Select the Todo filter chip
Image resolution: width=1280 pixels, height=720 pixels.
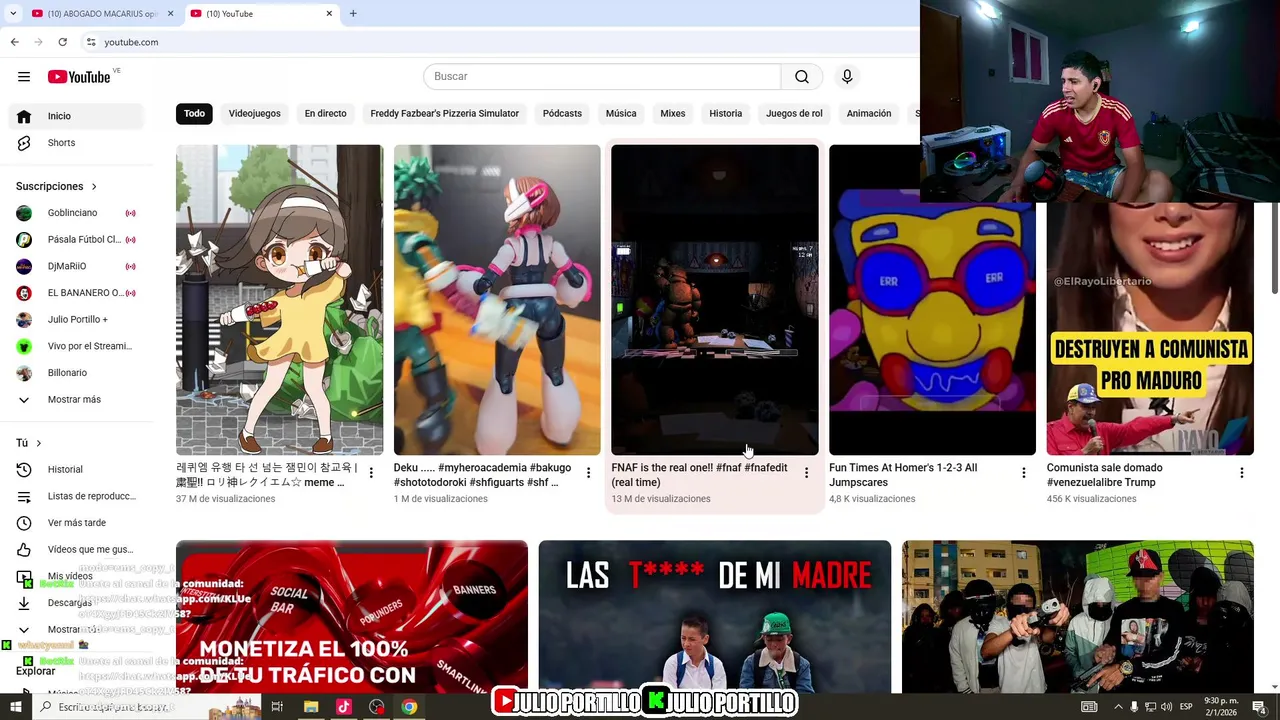pos(194,113)
